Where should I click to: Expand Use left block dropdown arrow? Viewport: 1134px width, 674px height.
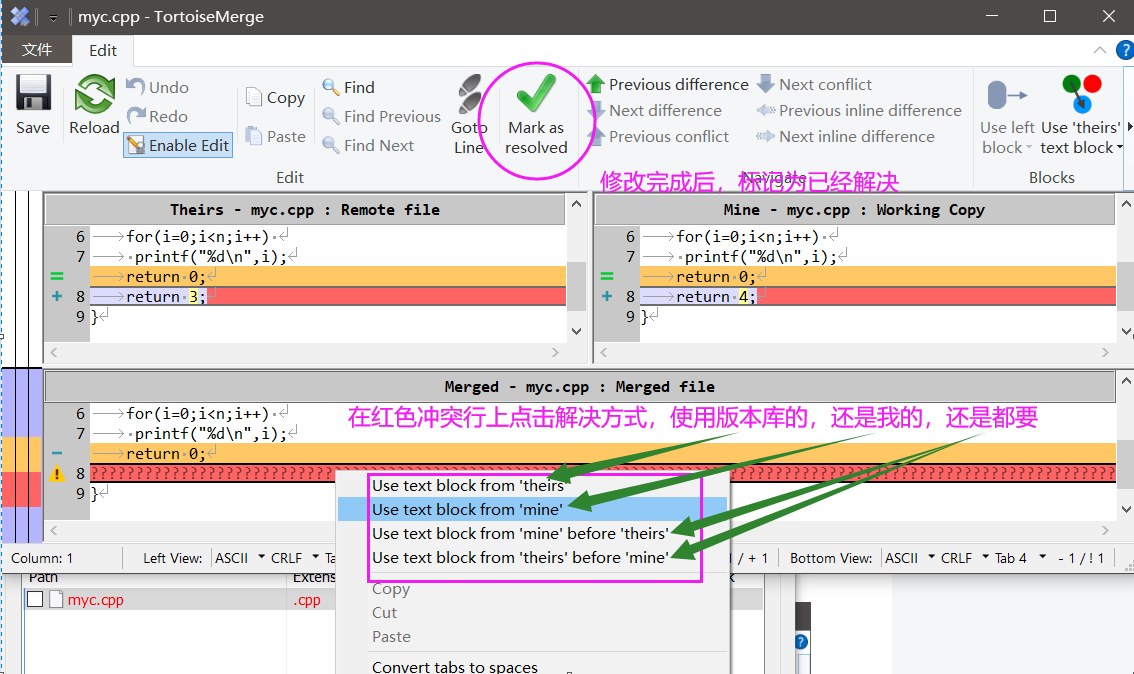click(1028, 148)
